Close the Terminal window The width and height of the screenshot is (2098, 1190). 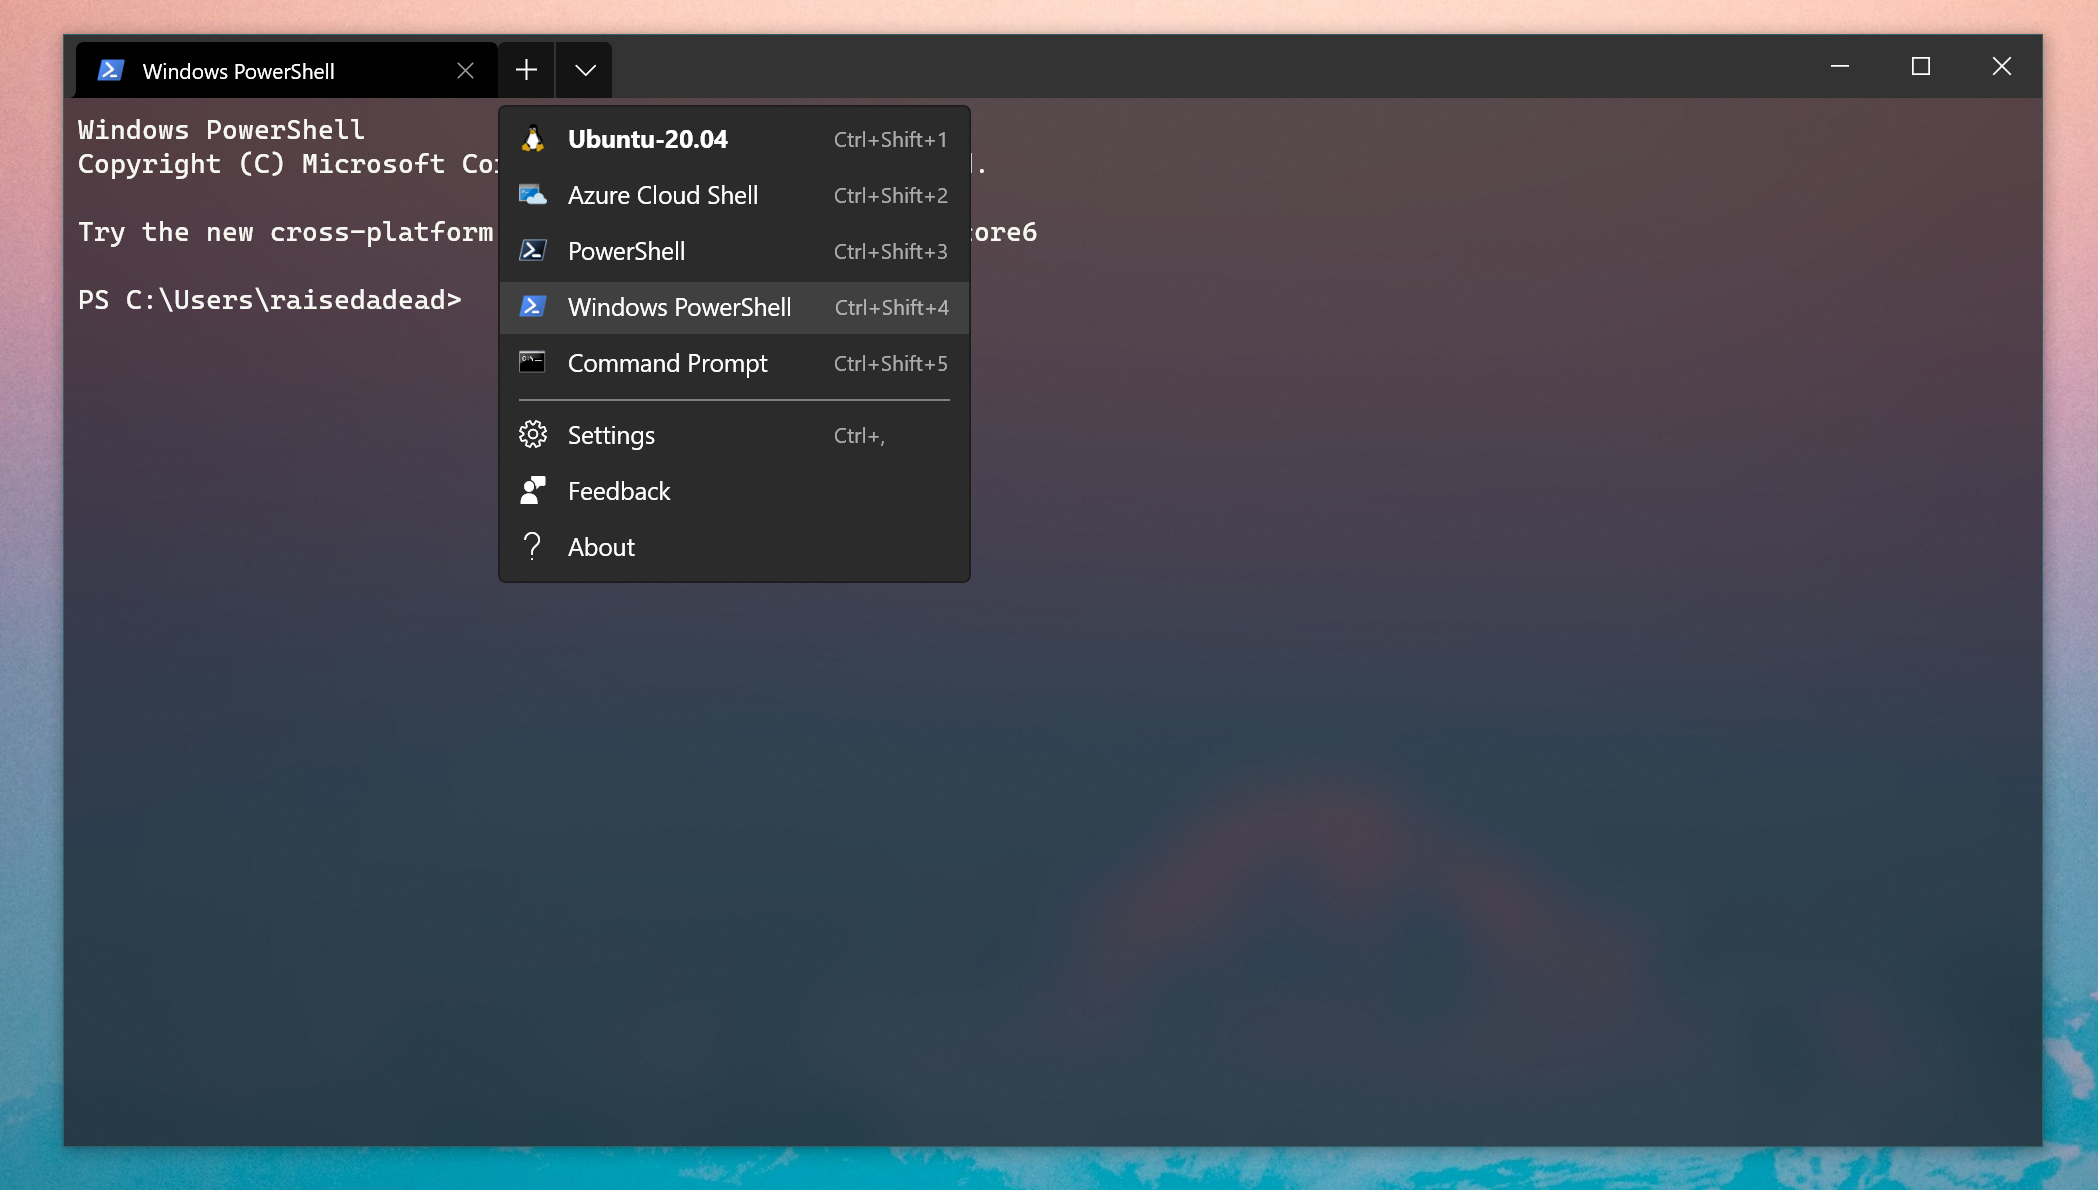(x=2002, y=66)
